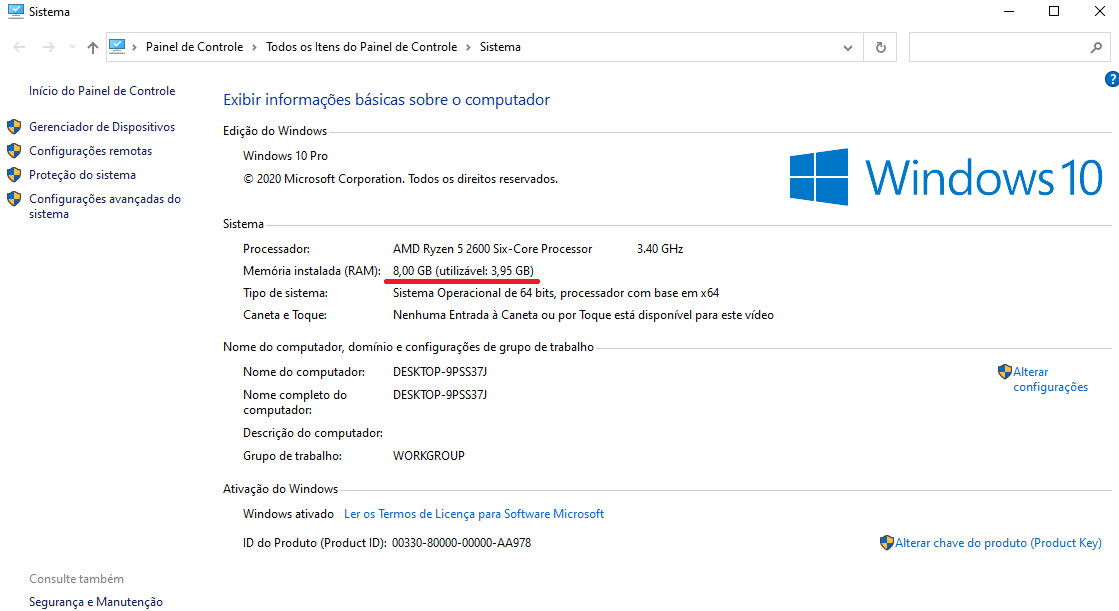The height and width of the screenshot is (611, 1119).
Task: Open recent locations dropdown arrow
Action: [72, 47]
